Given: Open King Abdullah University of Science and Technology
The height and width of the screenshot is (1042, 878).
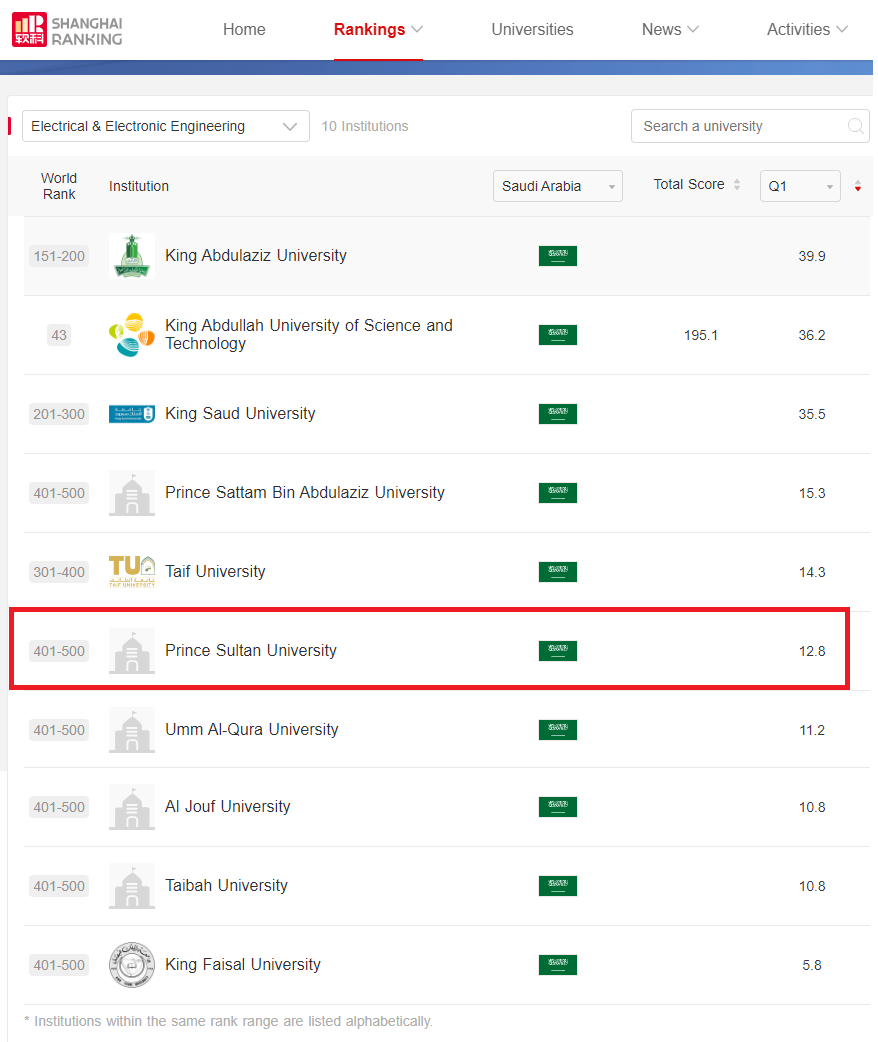Looking at the screenshot, I should [x=308, y=334].
